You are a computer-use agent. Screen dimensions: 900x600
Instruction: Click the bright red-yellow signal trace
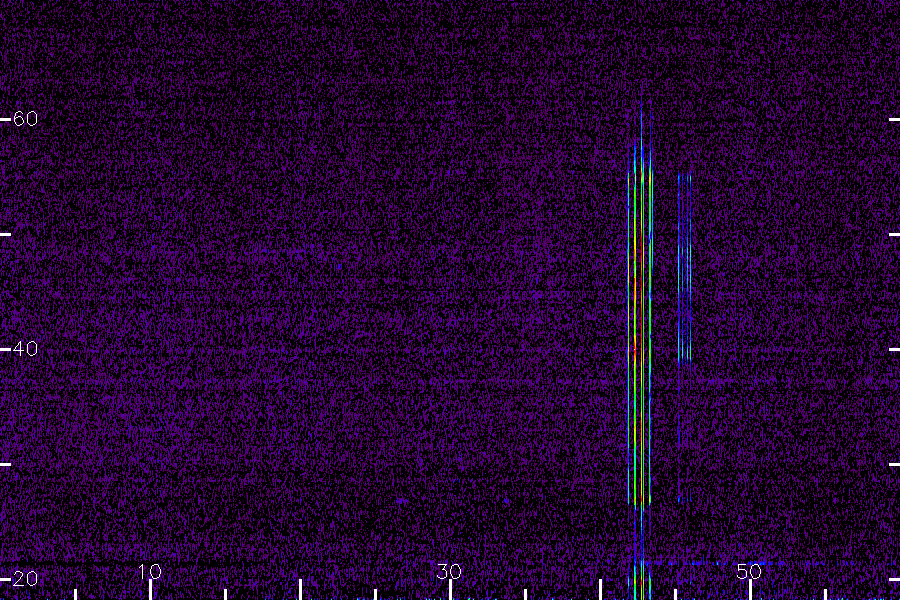640,344
